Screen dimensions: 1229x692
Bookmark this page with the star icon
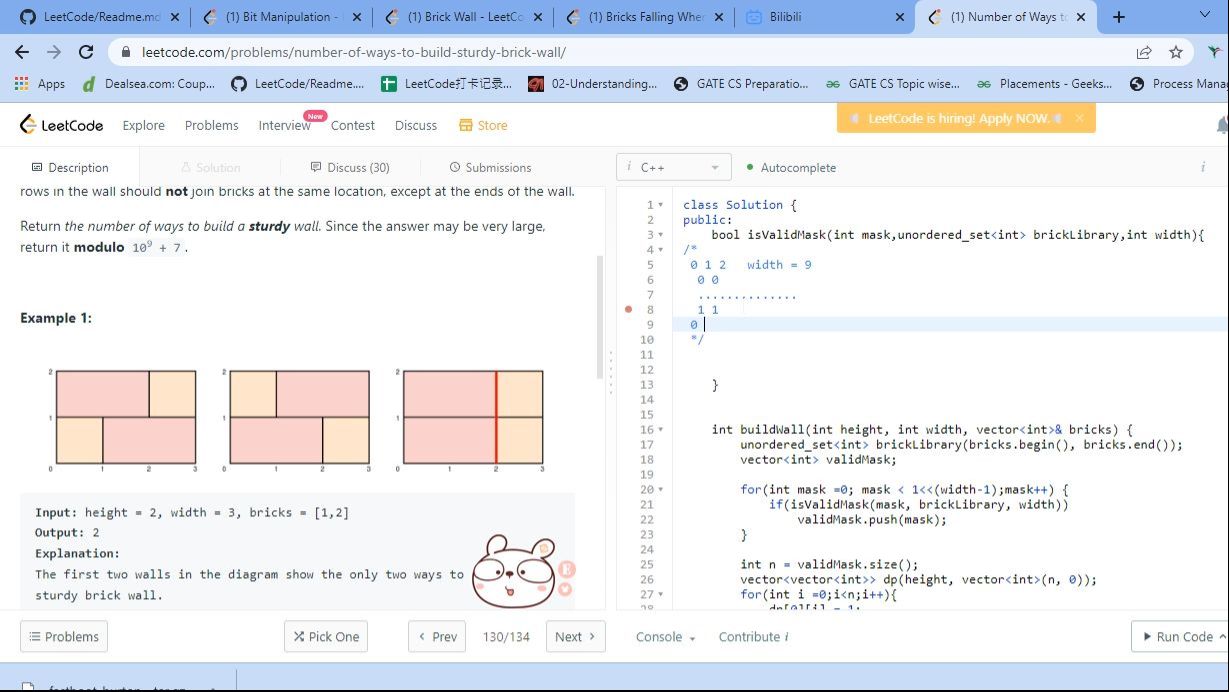(x=1176, y=52)
